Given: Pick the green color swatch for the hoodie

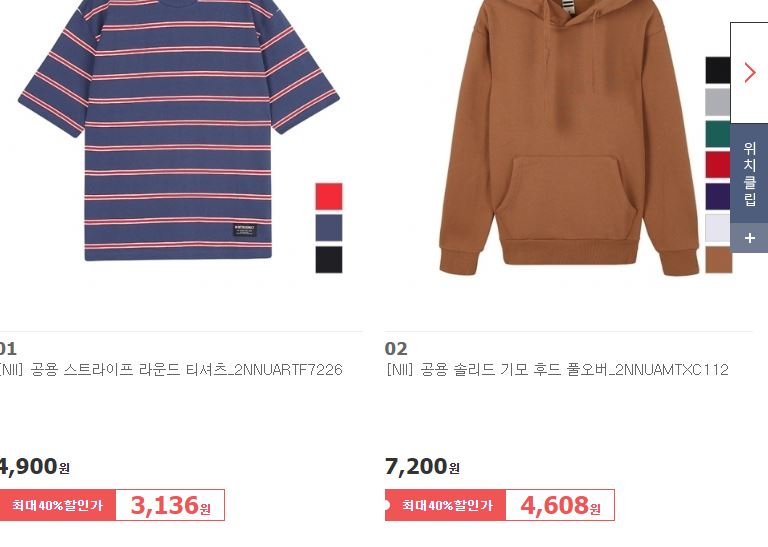Looking at the screenshot, I should click(x=718, y=134).
